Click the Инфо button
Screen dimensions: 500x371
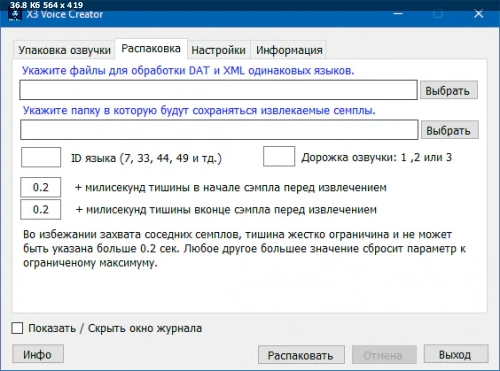(38, 354)
